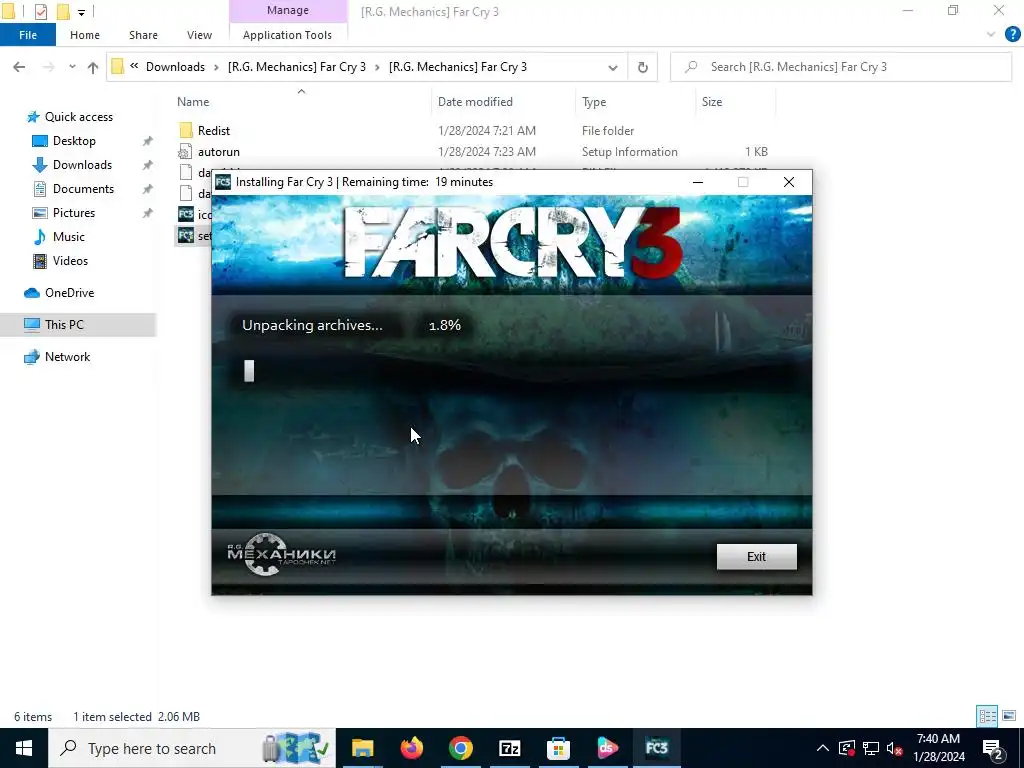Switch to large icons view layout
The width and height of the screenshot is (1024, 768).
tap(1009, 716)
